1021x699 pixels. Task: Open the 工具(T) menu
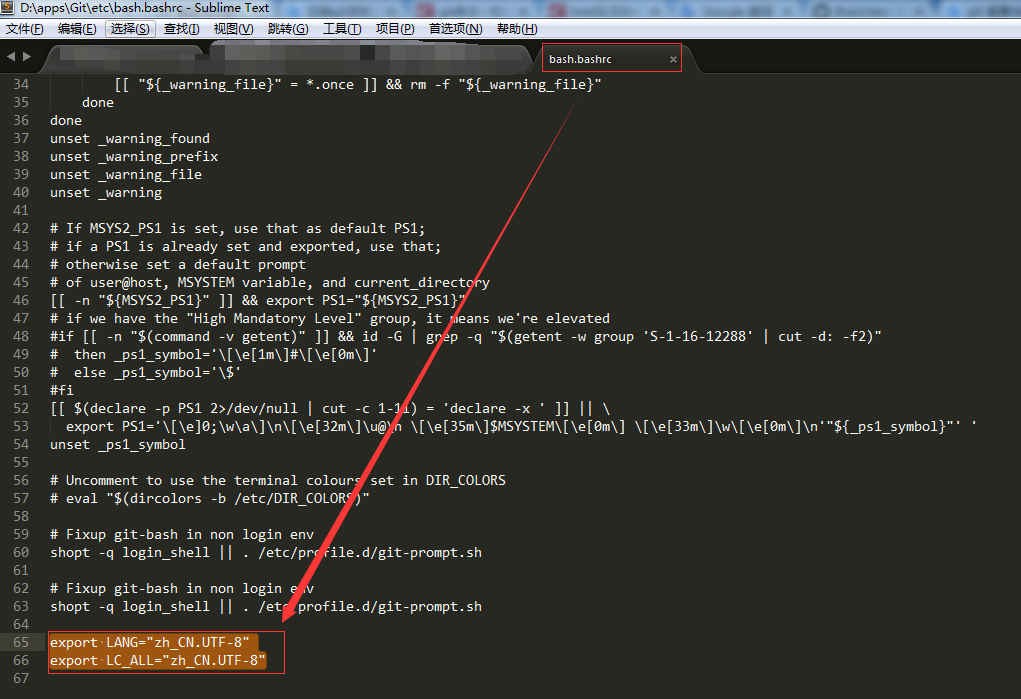(343, 28)
